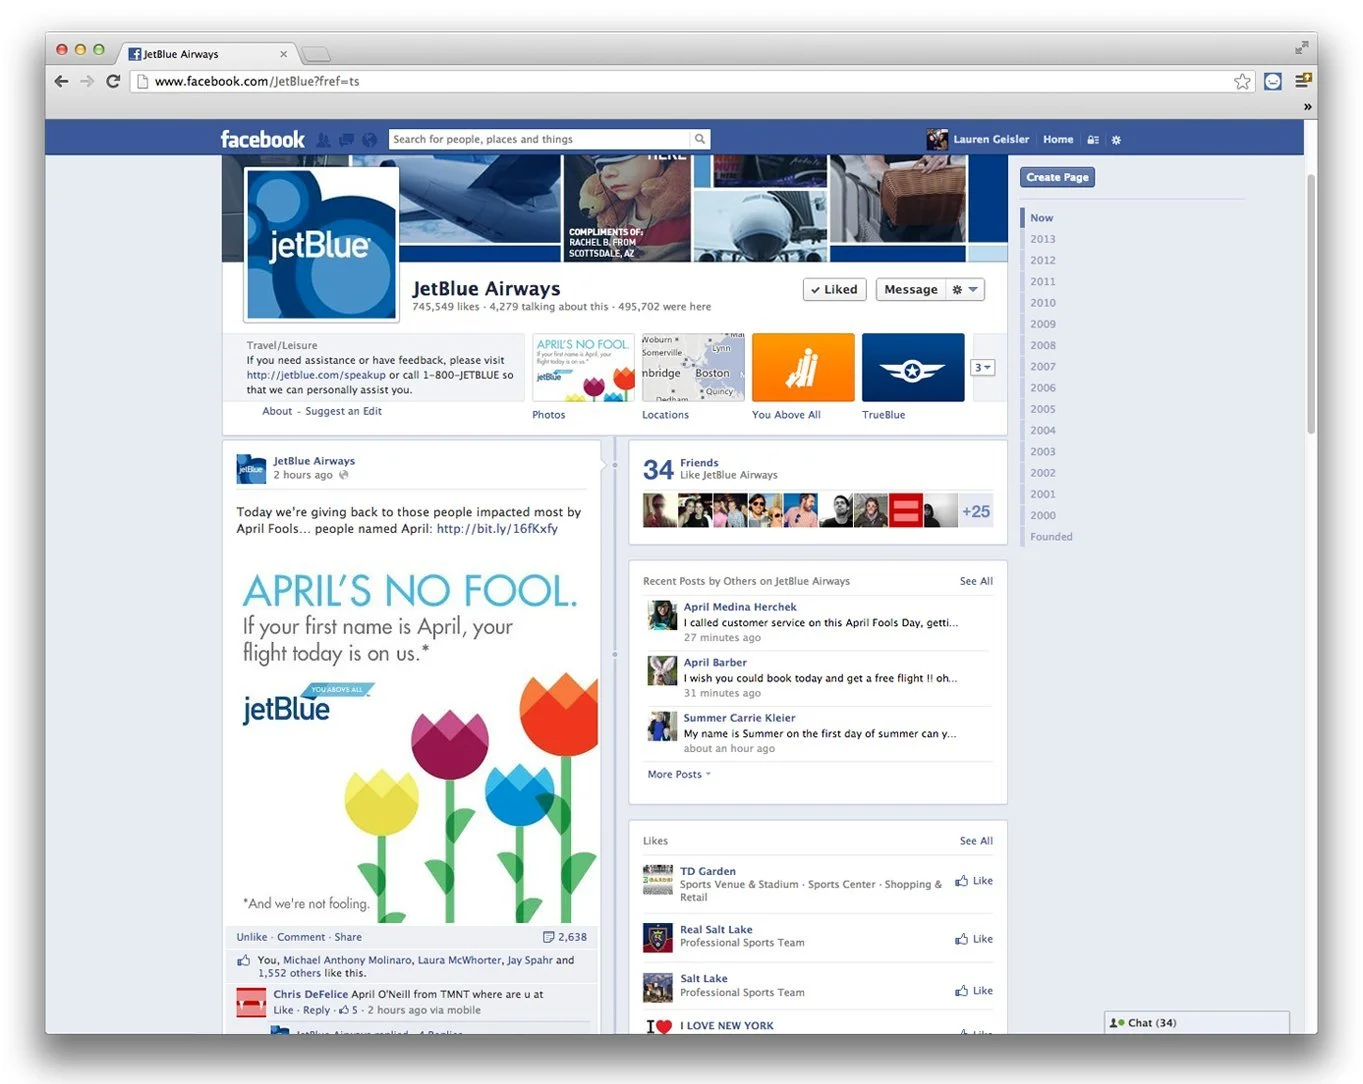The width and height of the screenshot is (1363, 1084).
Task: Click April Barber's avatar
Action: point(662,670)
